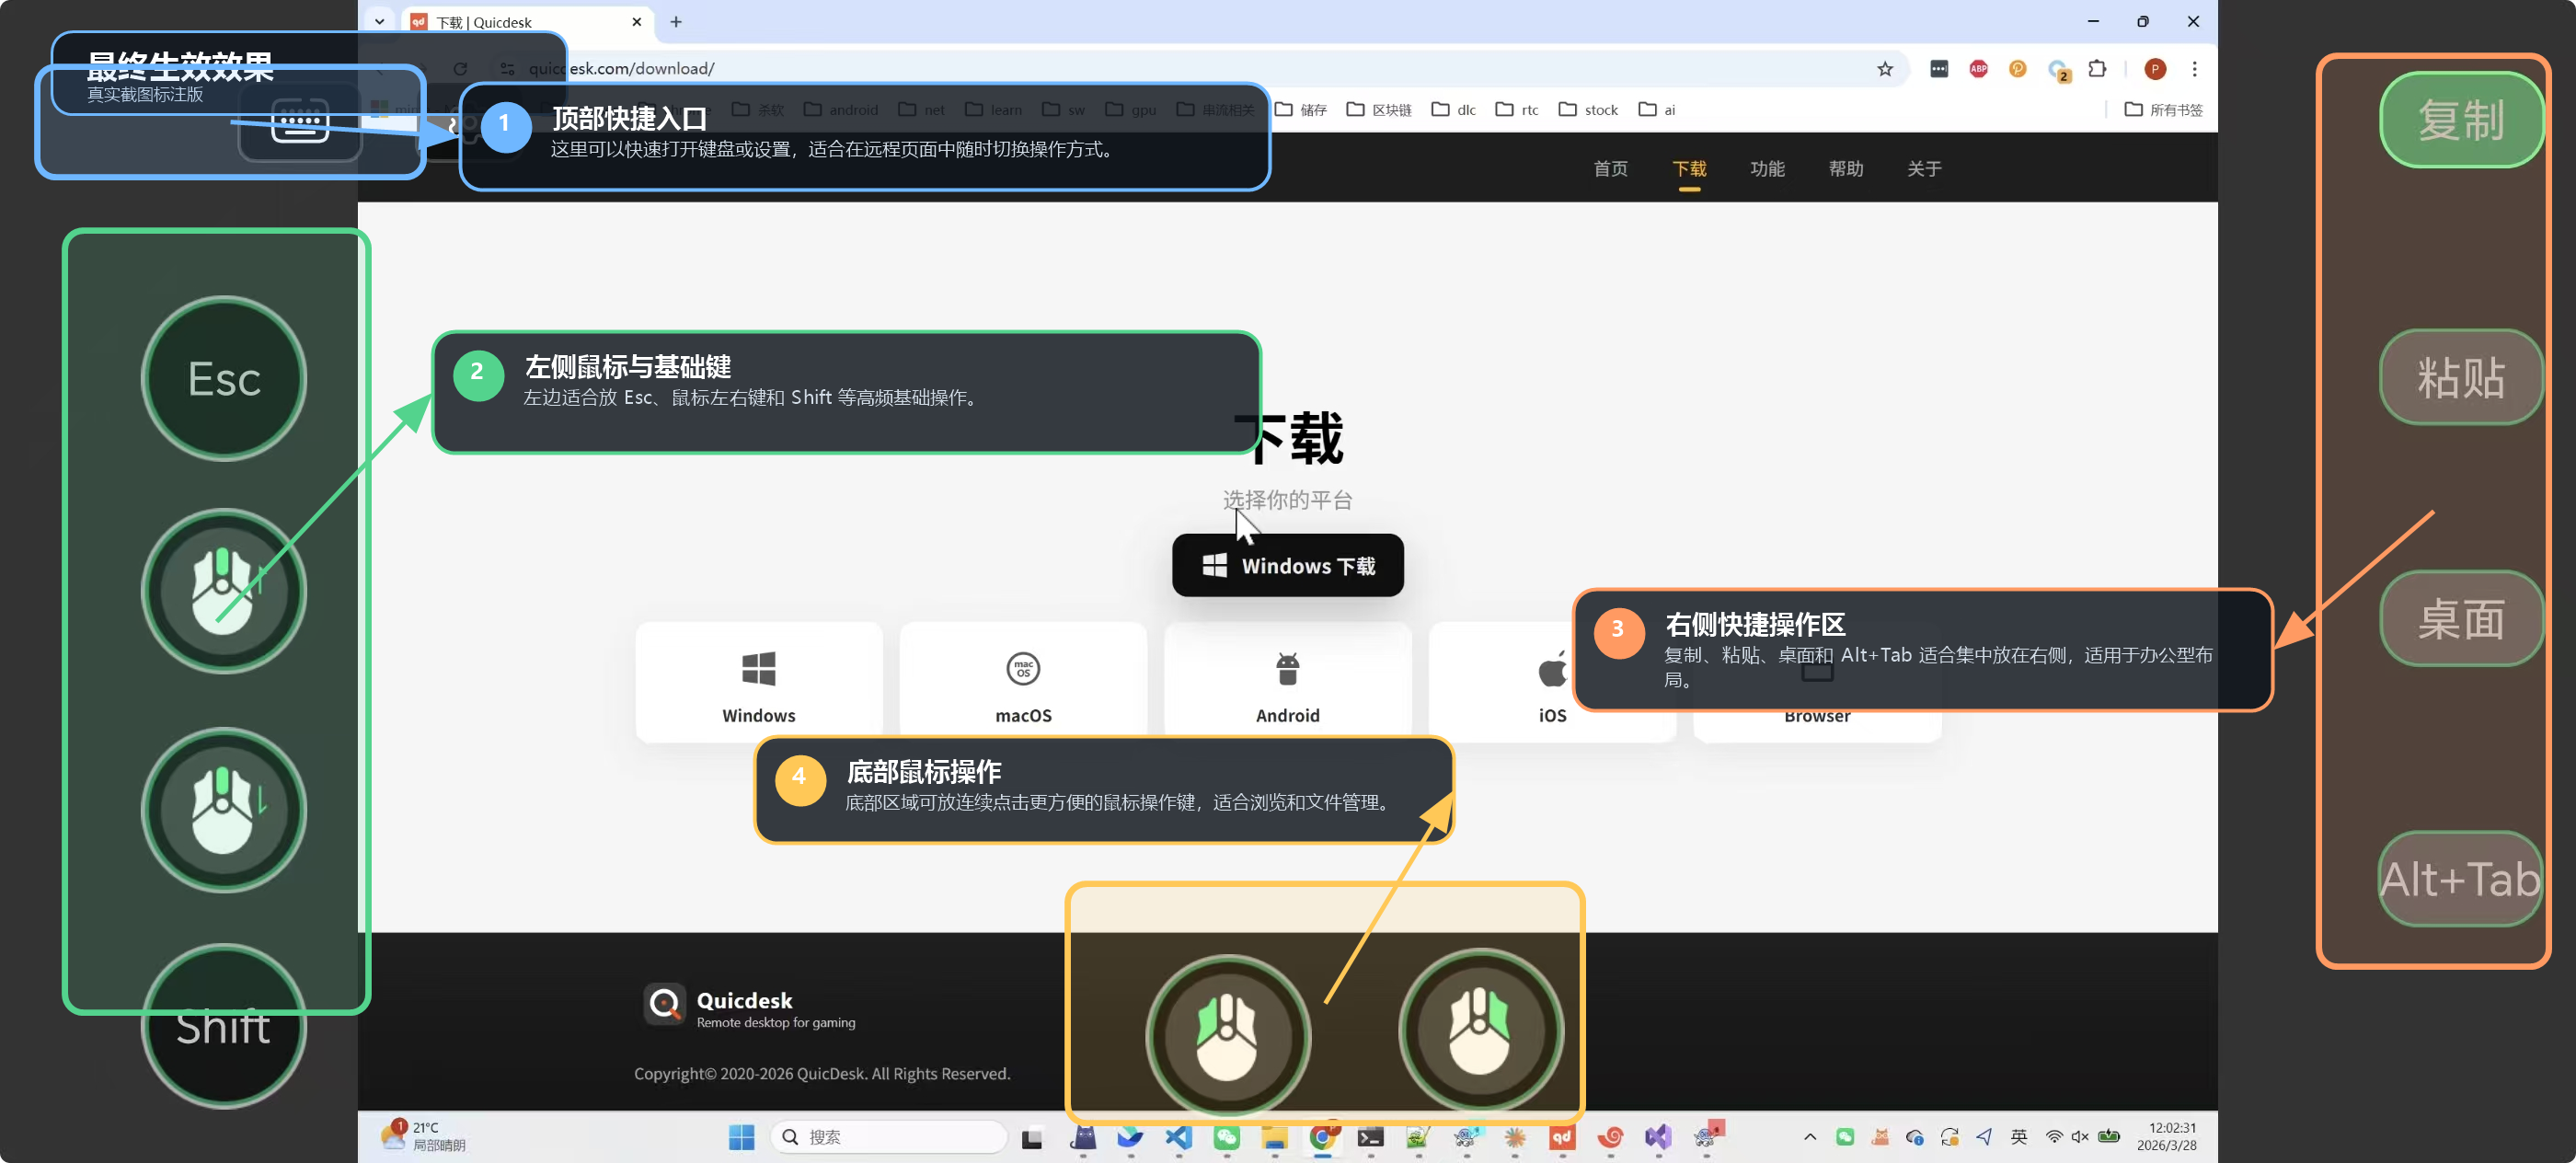This screenshot has width=2576, height=1163.
Task: Open Visual Studio Code from the taskbar
Action: (1179, 1137)
